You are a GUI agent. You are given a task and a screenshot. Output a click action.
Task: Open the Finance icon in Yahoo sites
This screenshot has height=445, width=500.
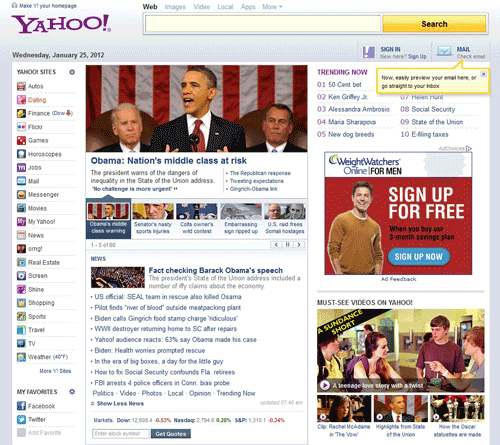click(x=21, y=113)
